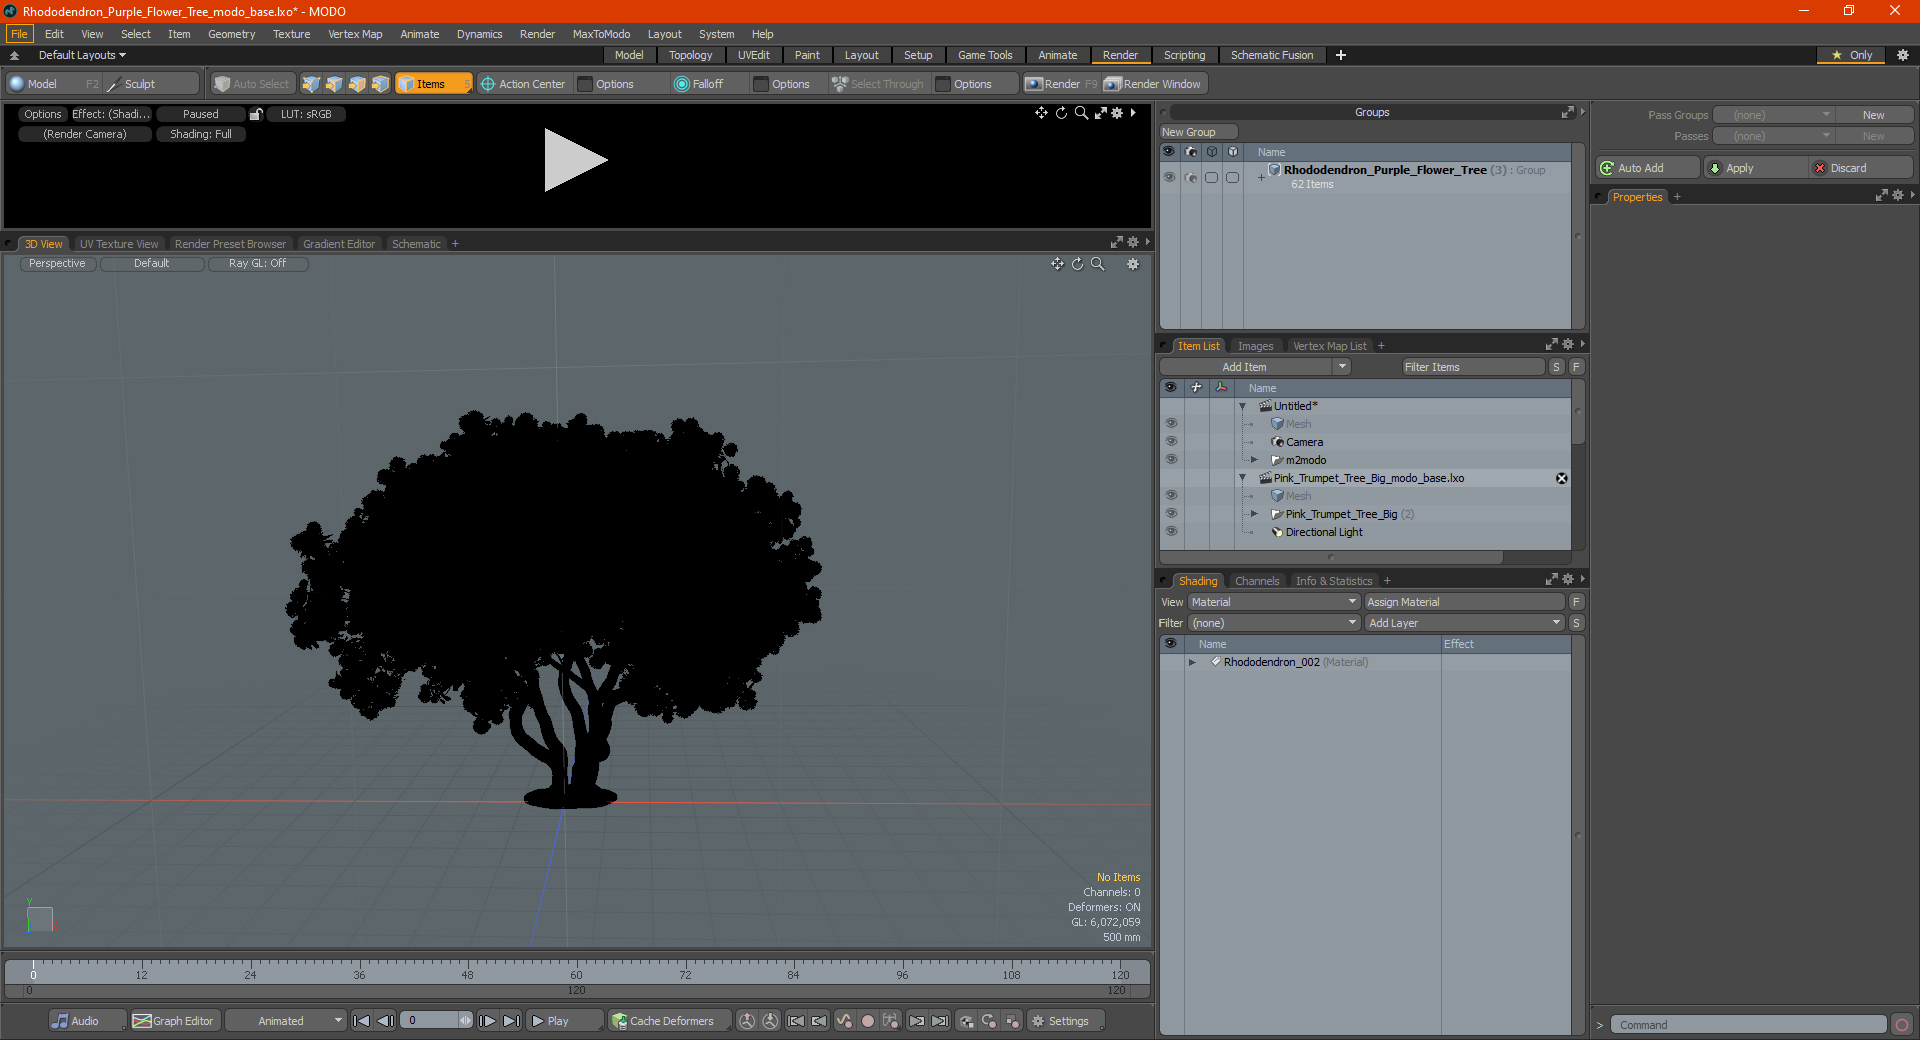
Task: Select Vertices selection mode icon
Action: pyautogui.click(x=311, y=84)
